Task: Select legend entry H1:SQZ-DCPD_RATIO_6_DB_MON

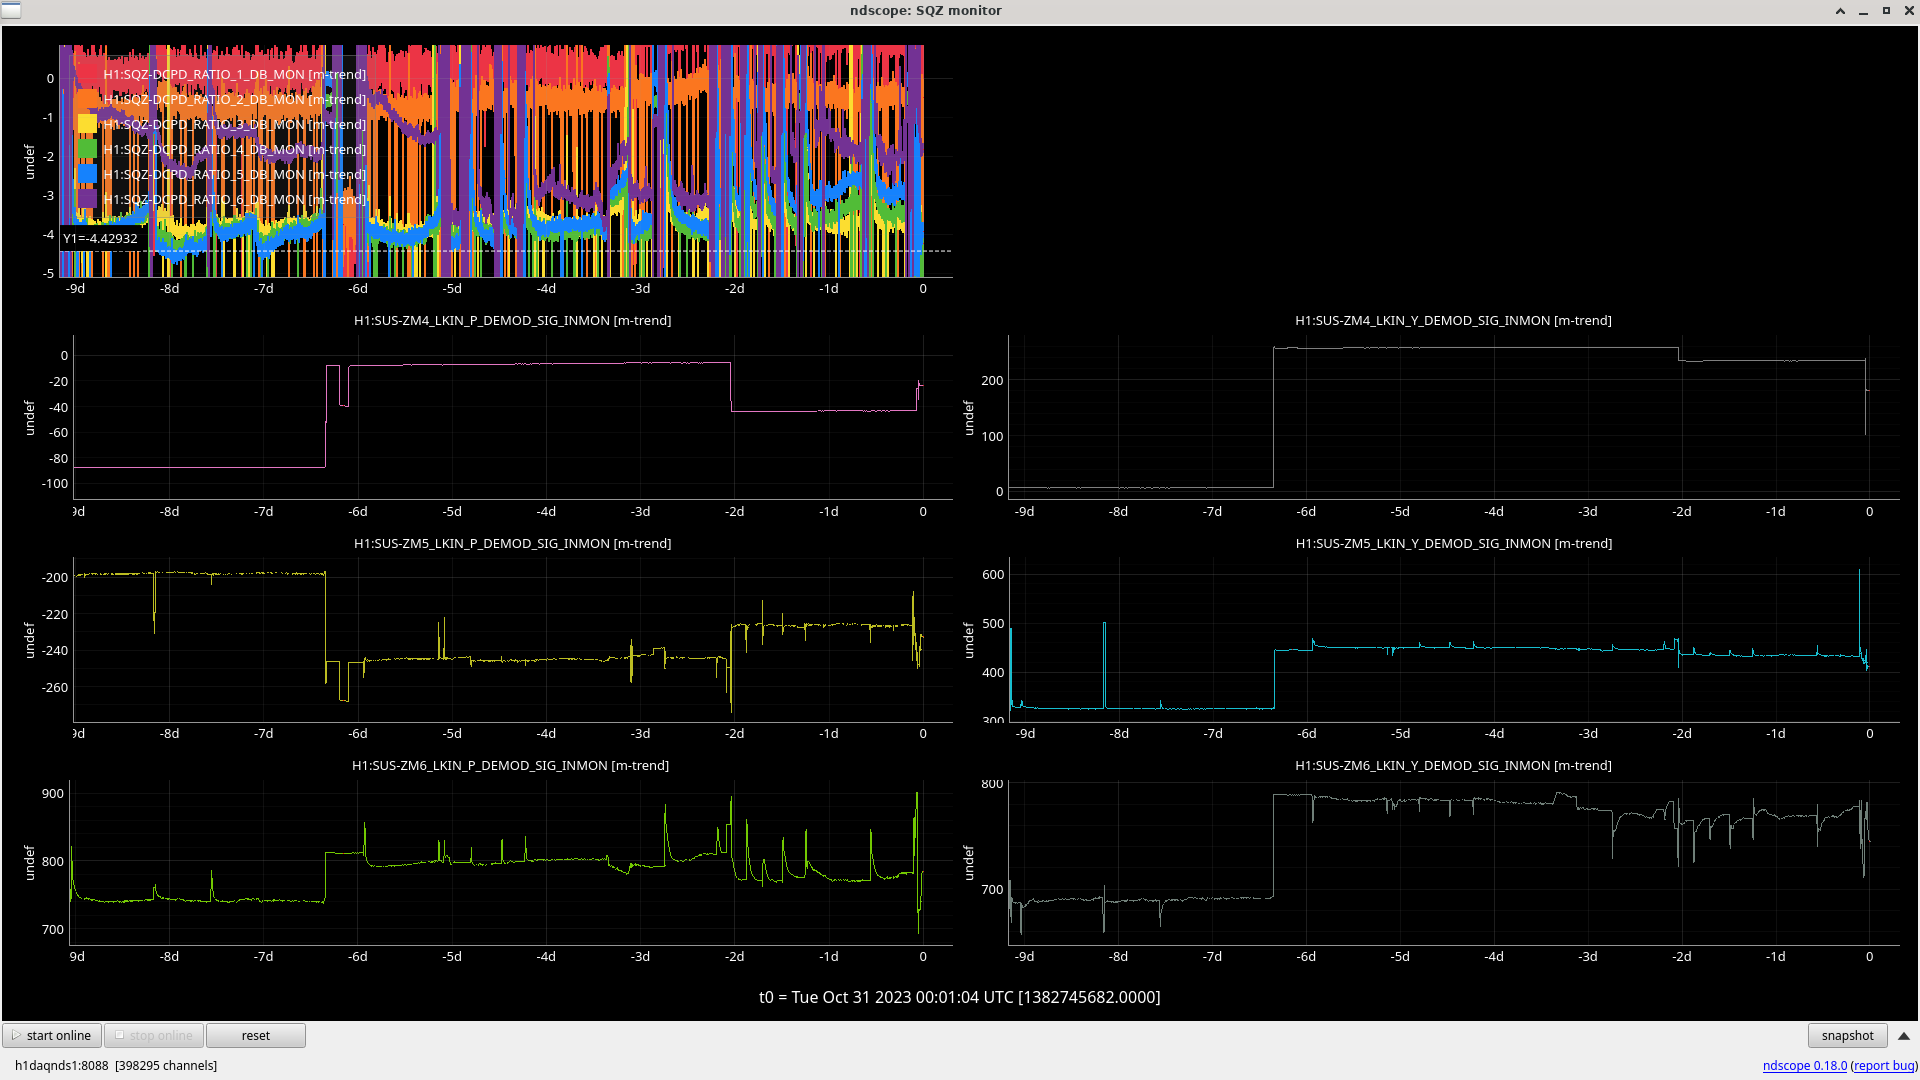Action: coord(235,199)
